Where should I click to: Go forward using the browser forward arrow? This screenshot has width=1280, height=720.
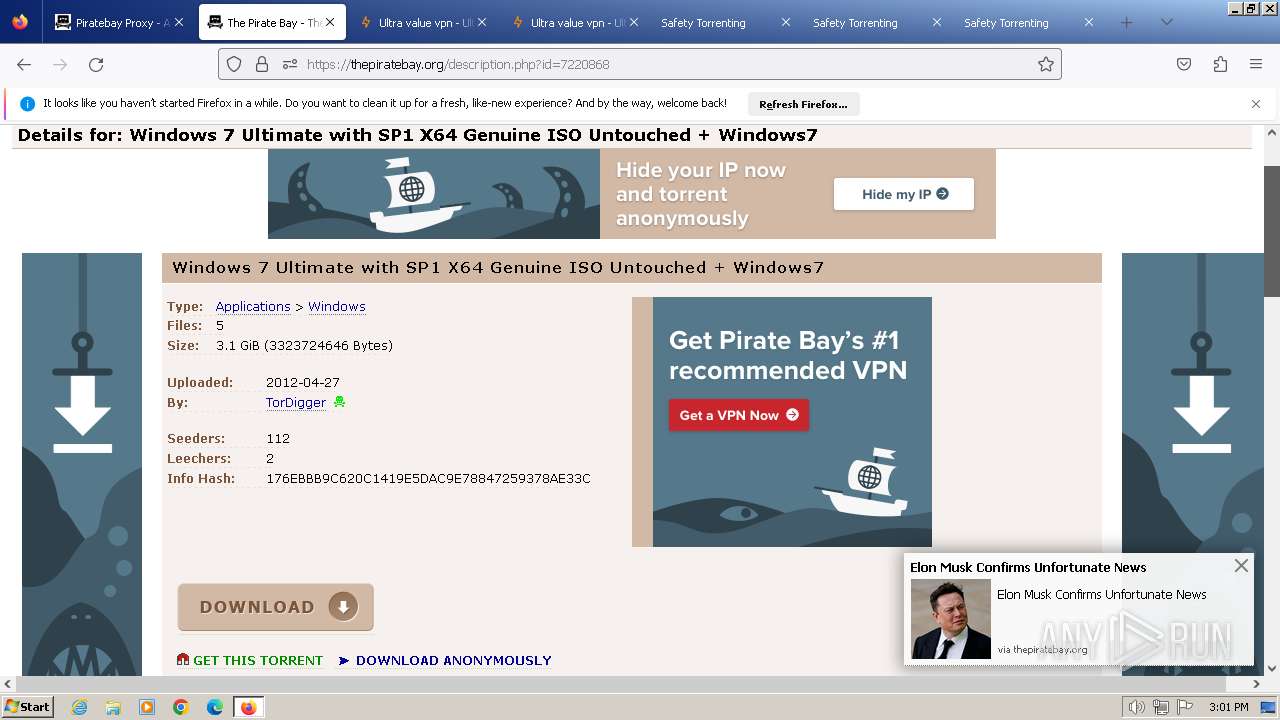(x=60, y=64)
